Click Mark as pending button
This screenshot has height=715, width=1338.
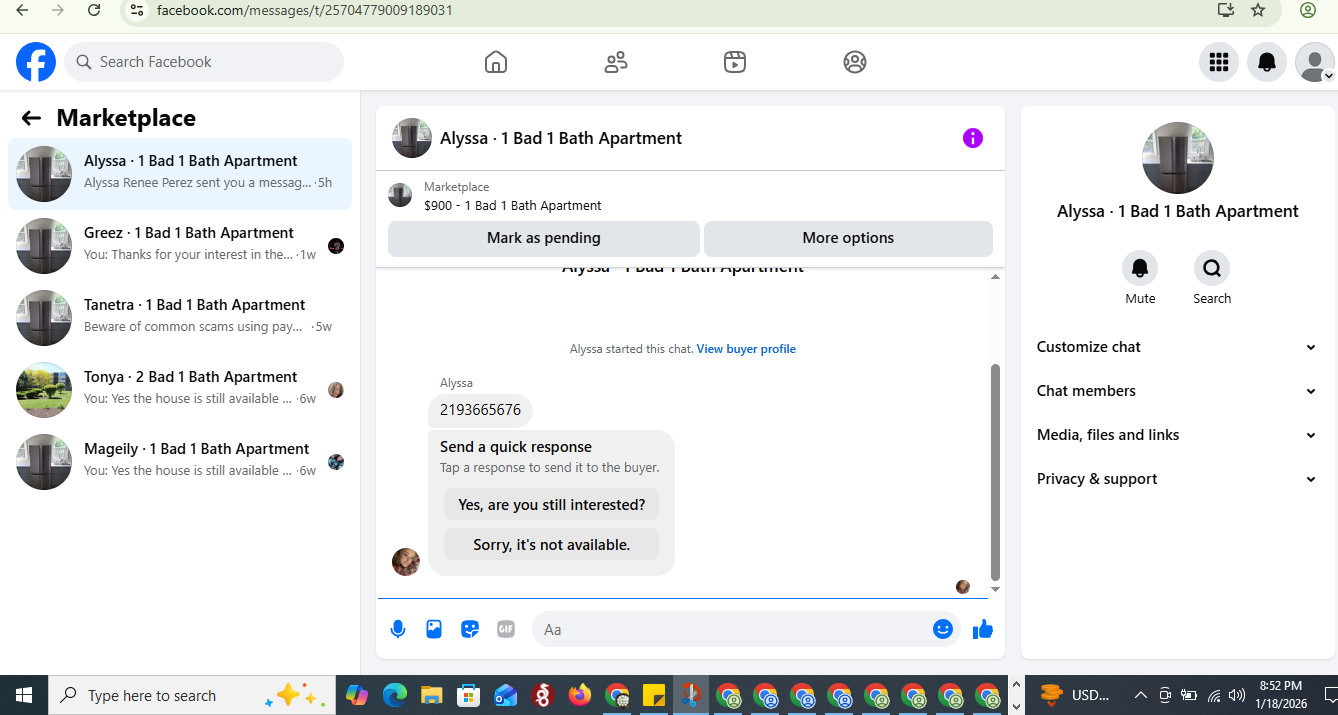(544, 238)
